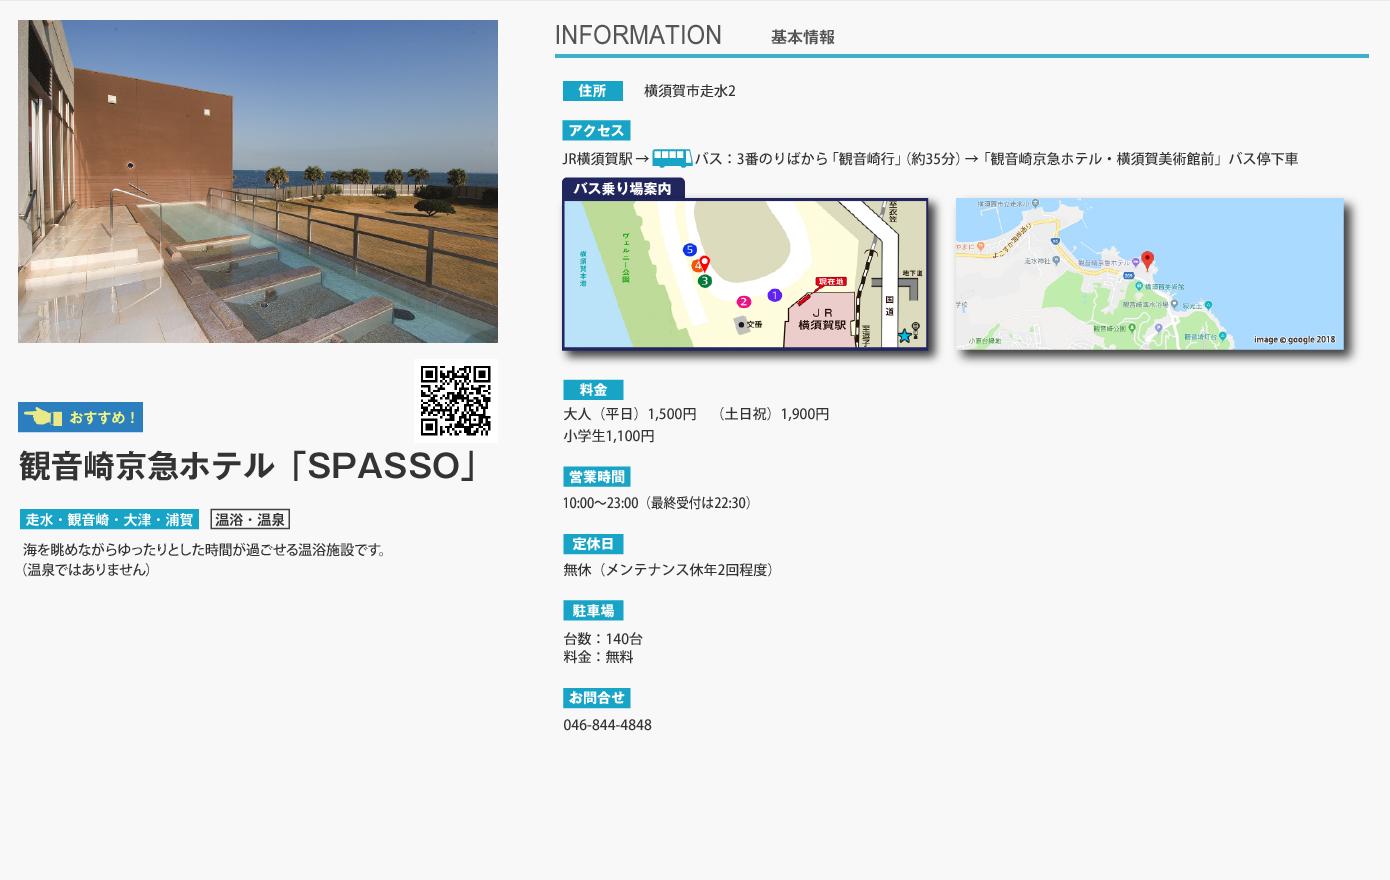Click the QR code image
The width and height of the screenshot is (1390, 880).
click(455, 401)
